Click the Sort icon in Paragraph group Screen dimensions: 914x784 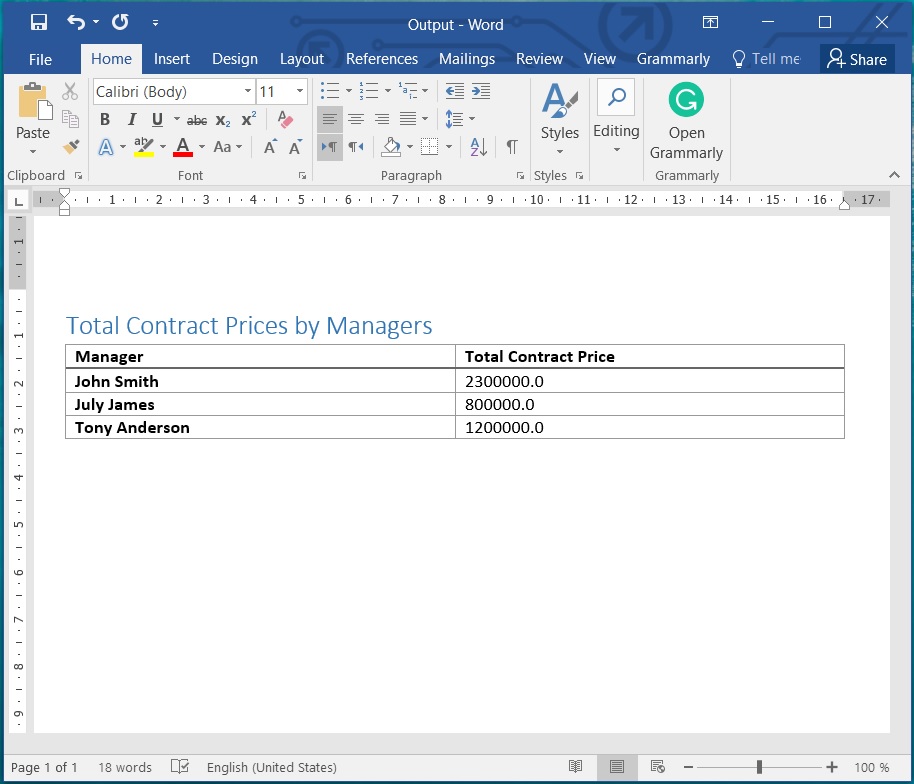pyautogui.click(x=478, y=147)
